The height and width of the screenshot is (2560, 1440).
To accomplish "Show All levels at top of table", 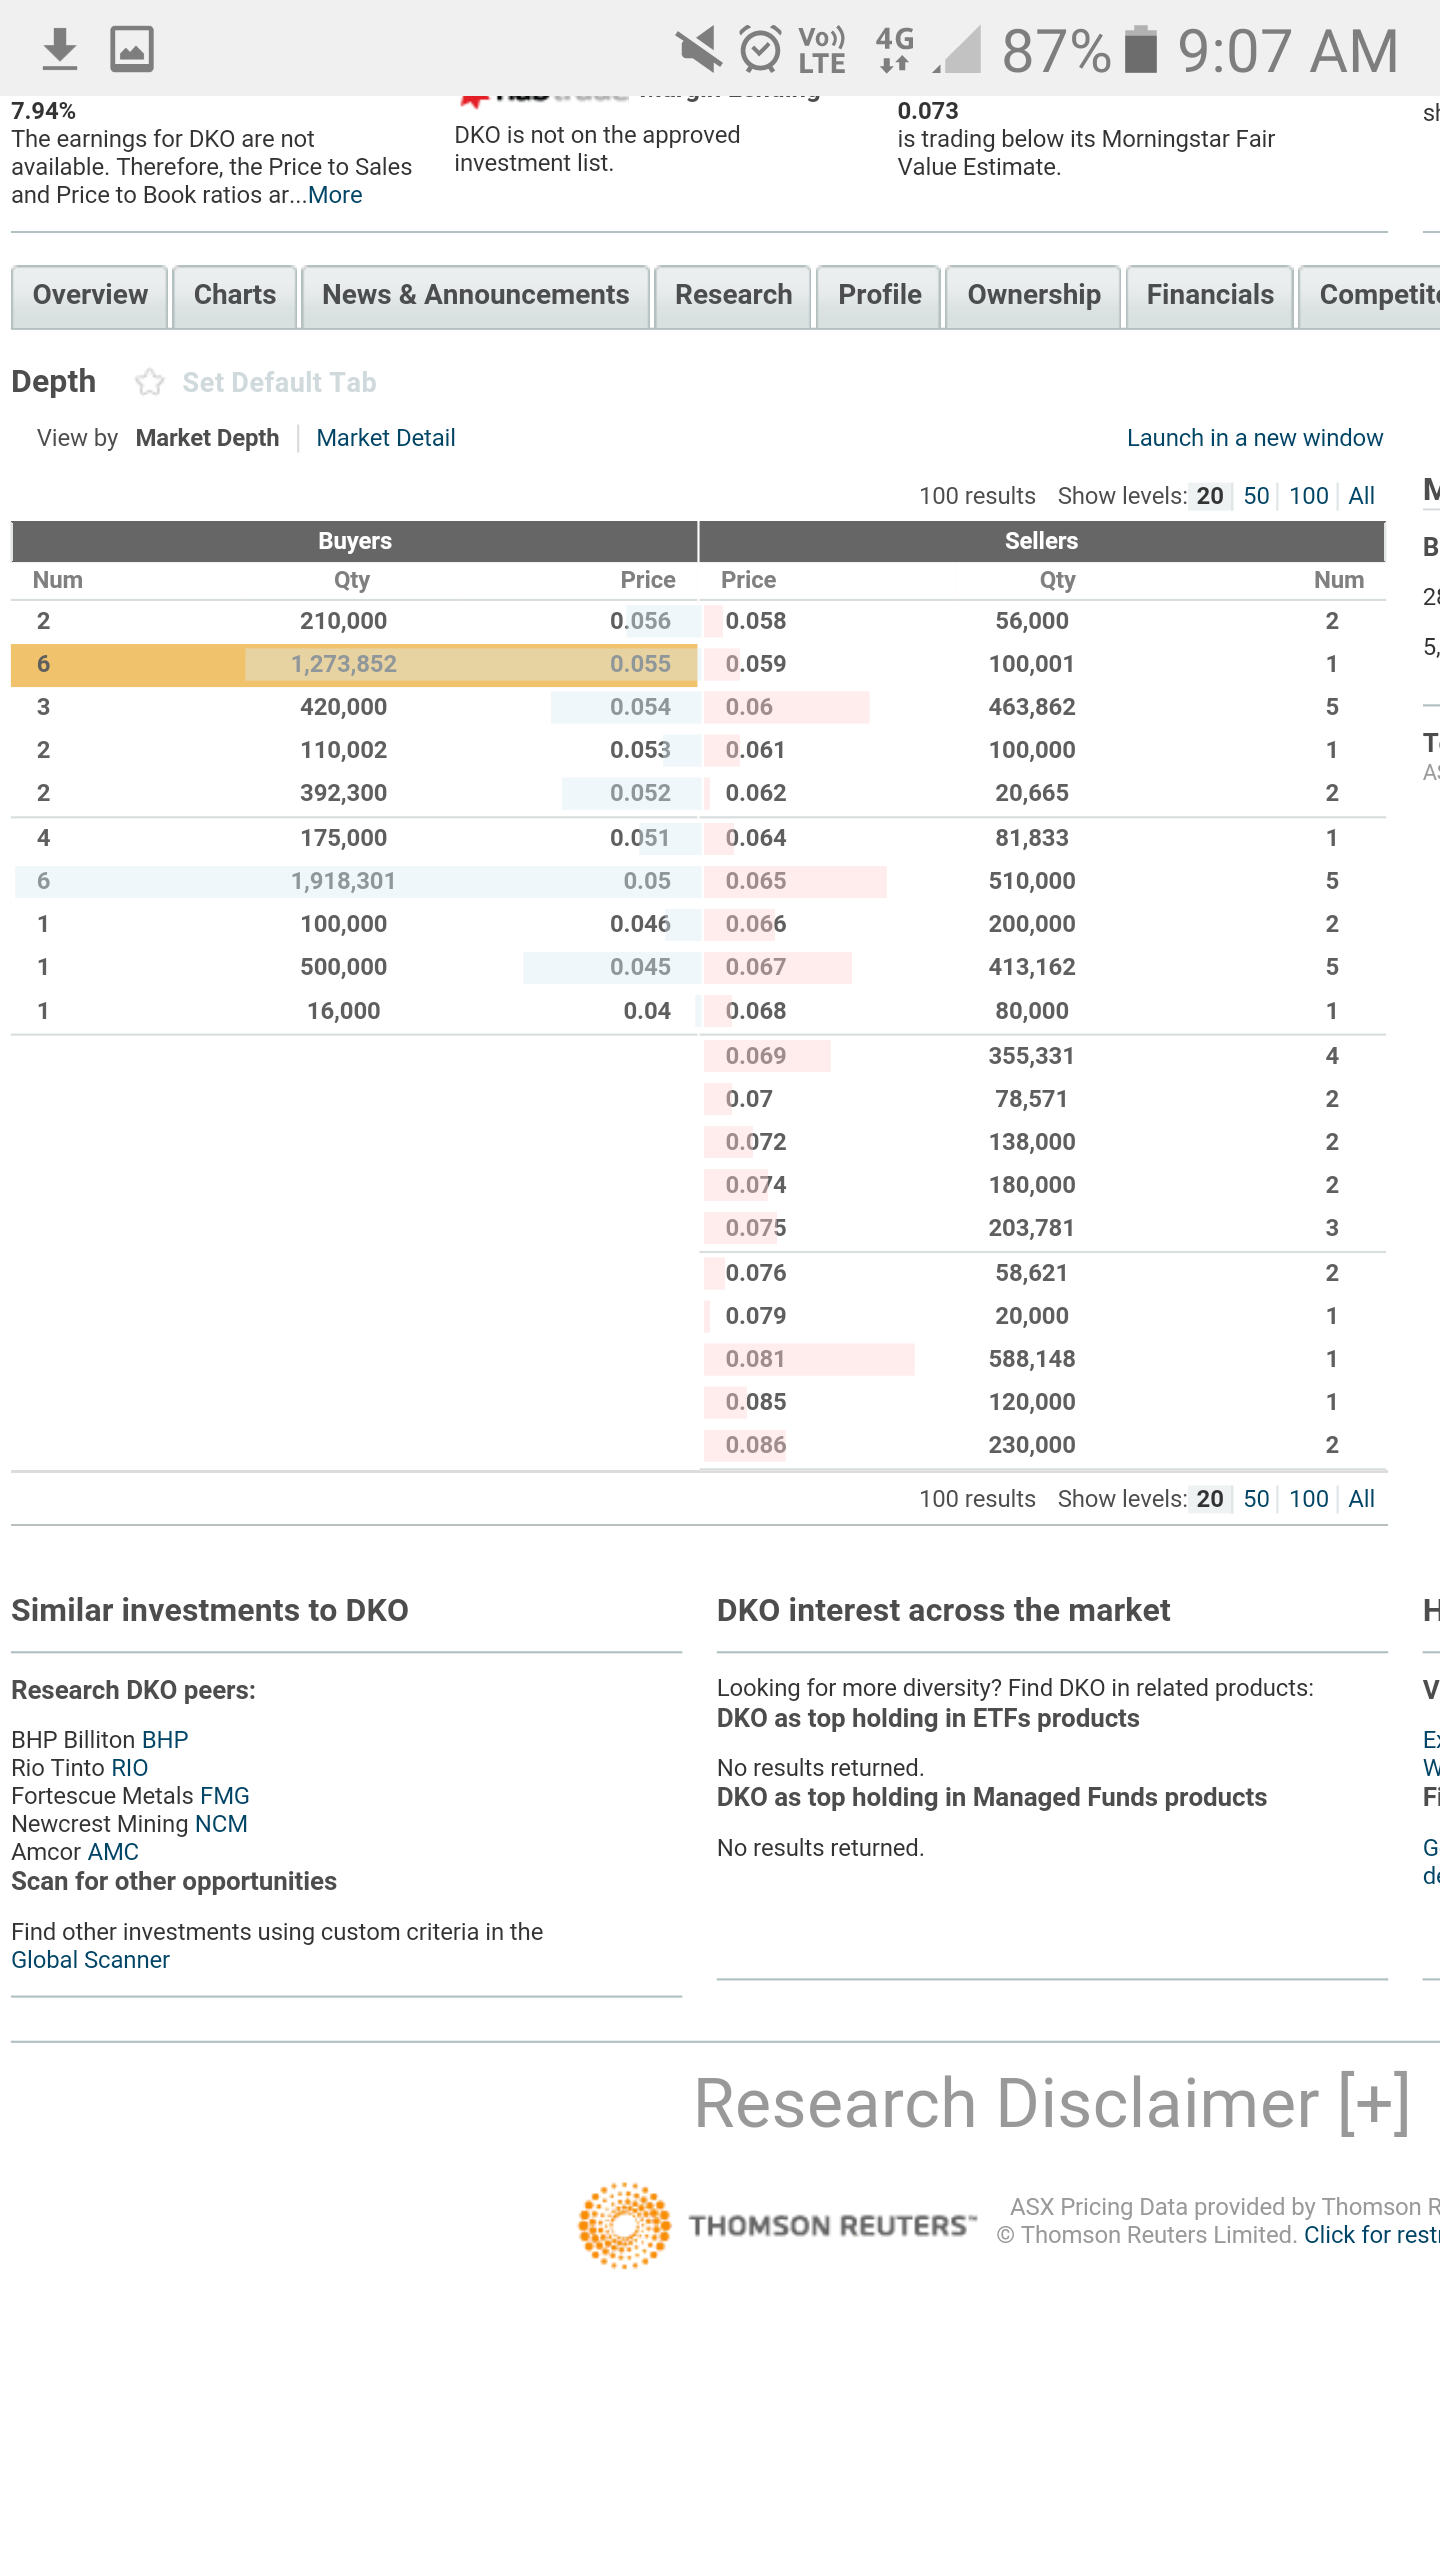I will click(1361, 496).
